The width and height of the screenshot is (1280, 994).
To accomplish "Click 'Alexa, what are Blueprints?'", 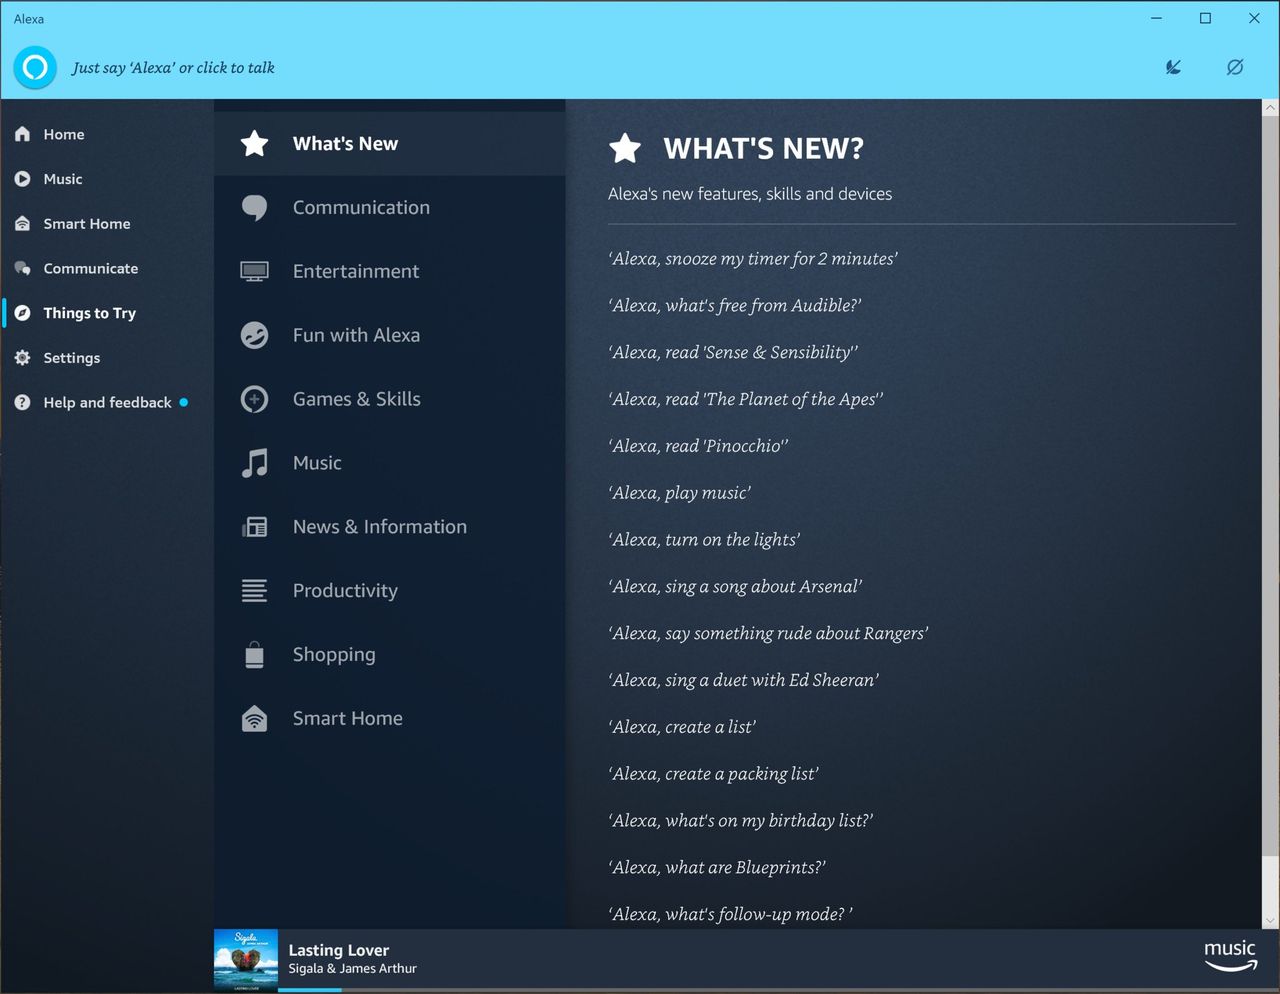I will [717, 868].
